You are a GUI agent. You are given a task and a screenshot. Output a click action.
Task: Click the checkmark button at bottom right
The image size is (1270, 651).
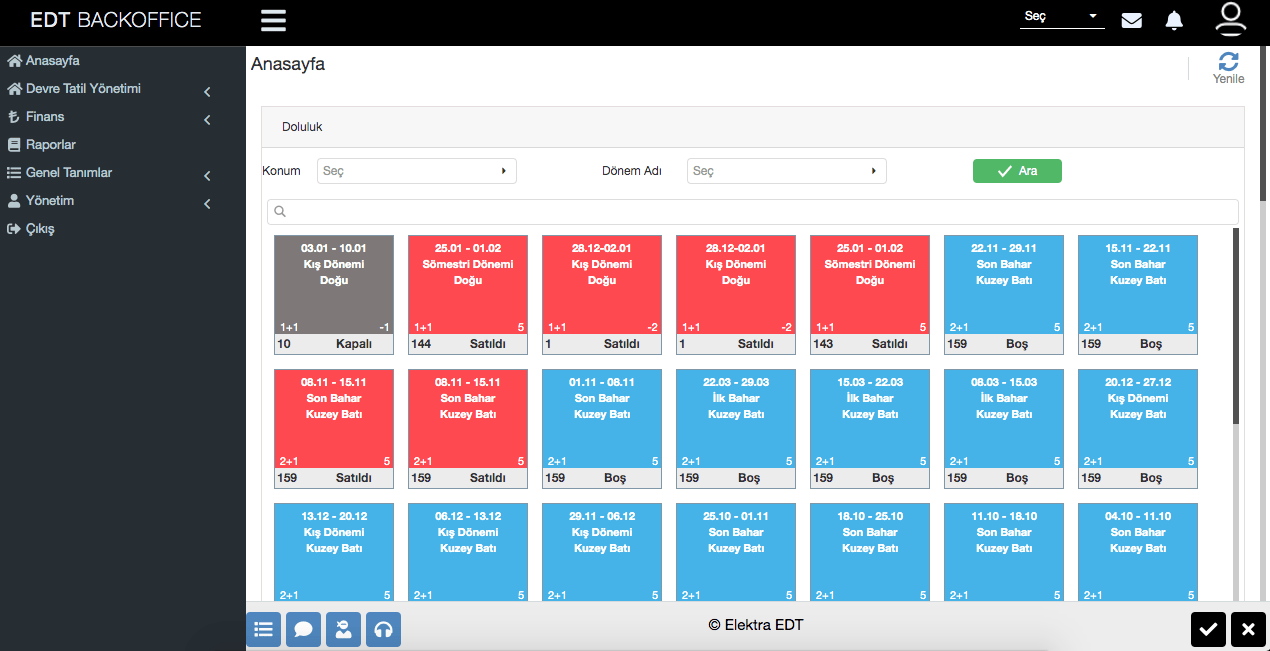point(1208,629)
